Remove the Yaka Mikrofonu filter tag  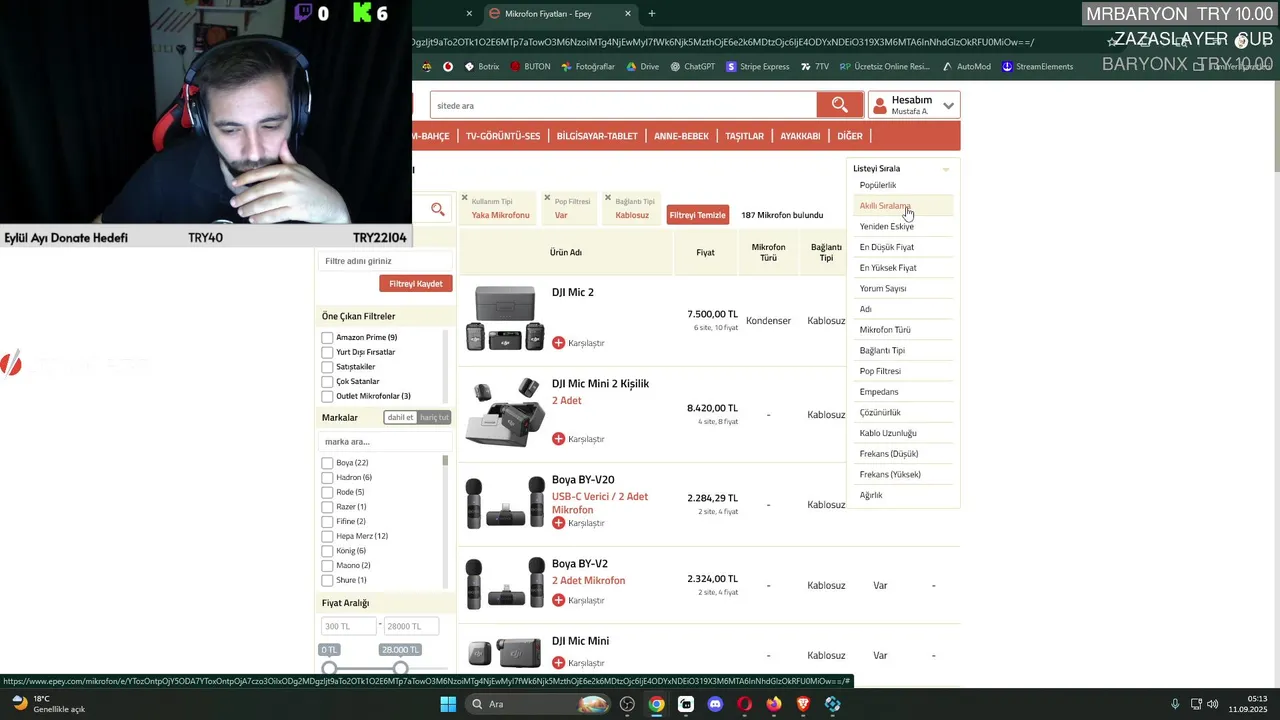[464, 197]
